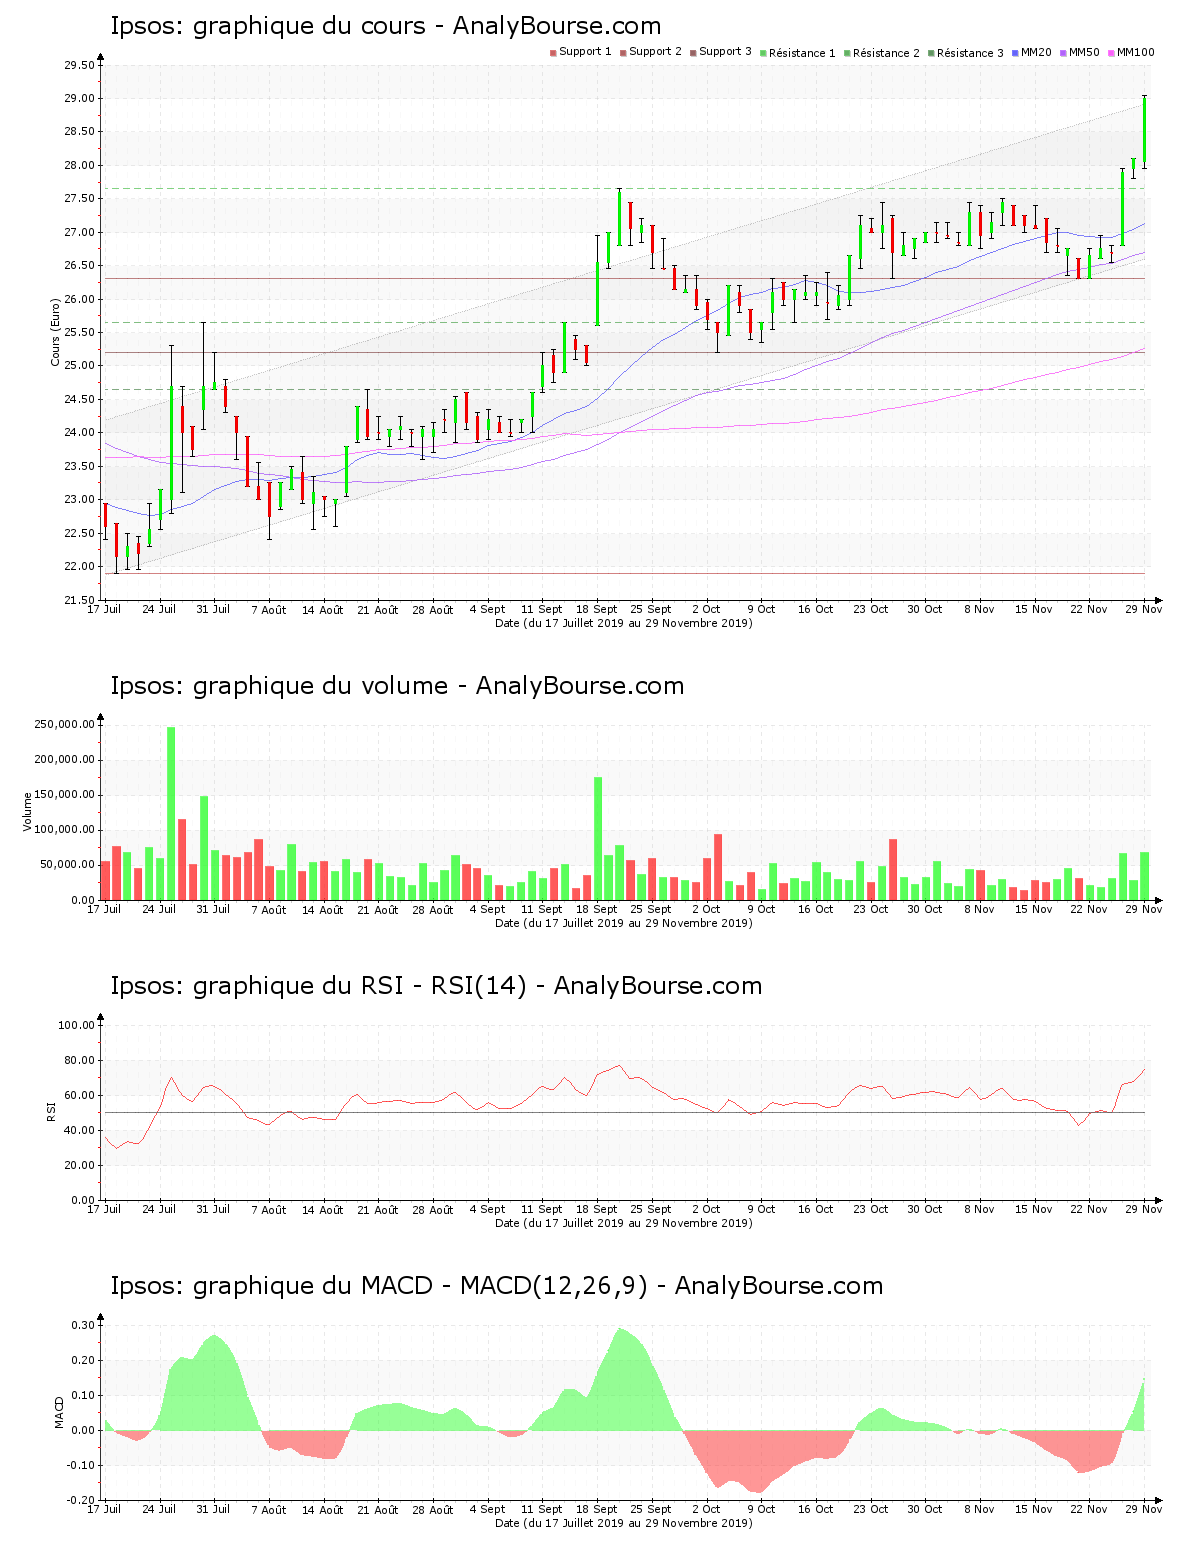Click '7 Août' date on RSI chart axis
This screenshot has width=1200, height=1550.
click(x=268, y=1210)
